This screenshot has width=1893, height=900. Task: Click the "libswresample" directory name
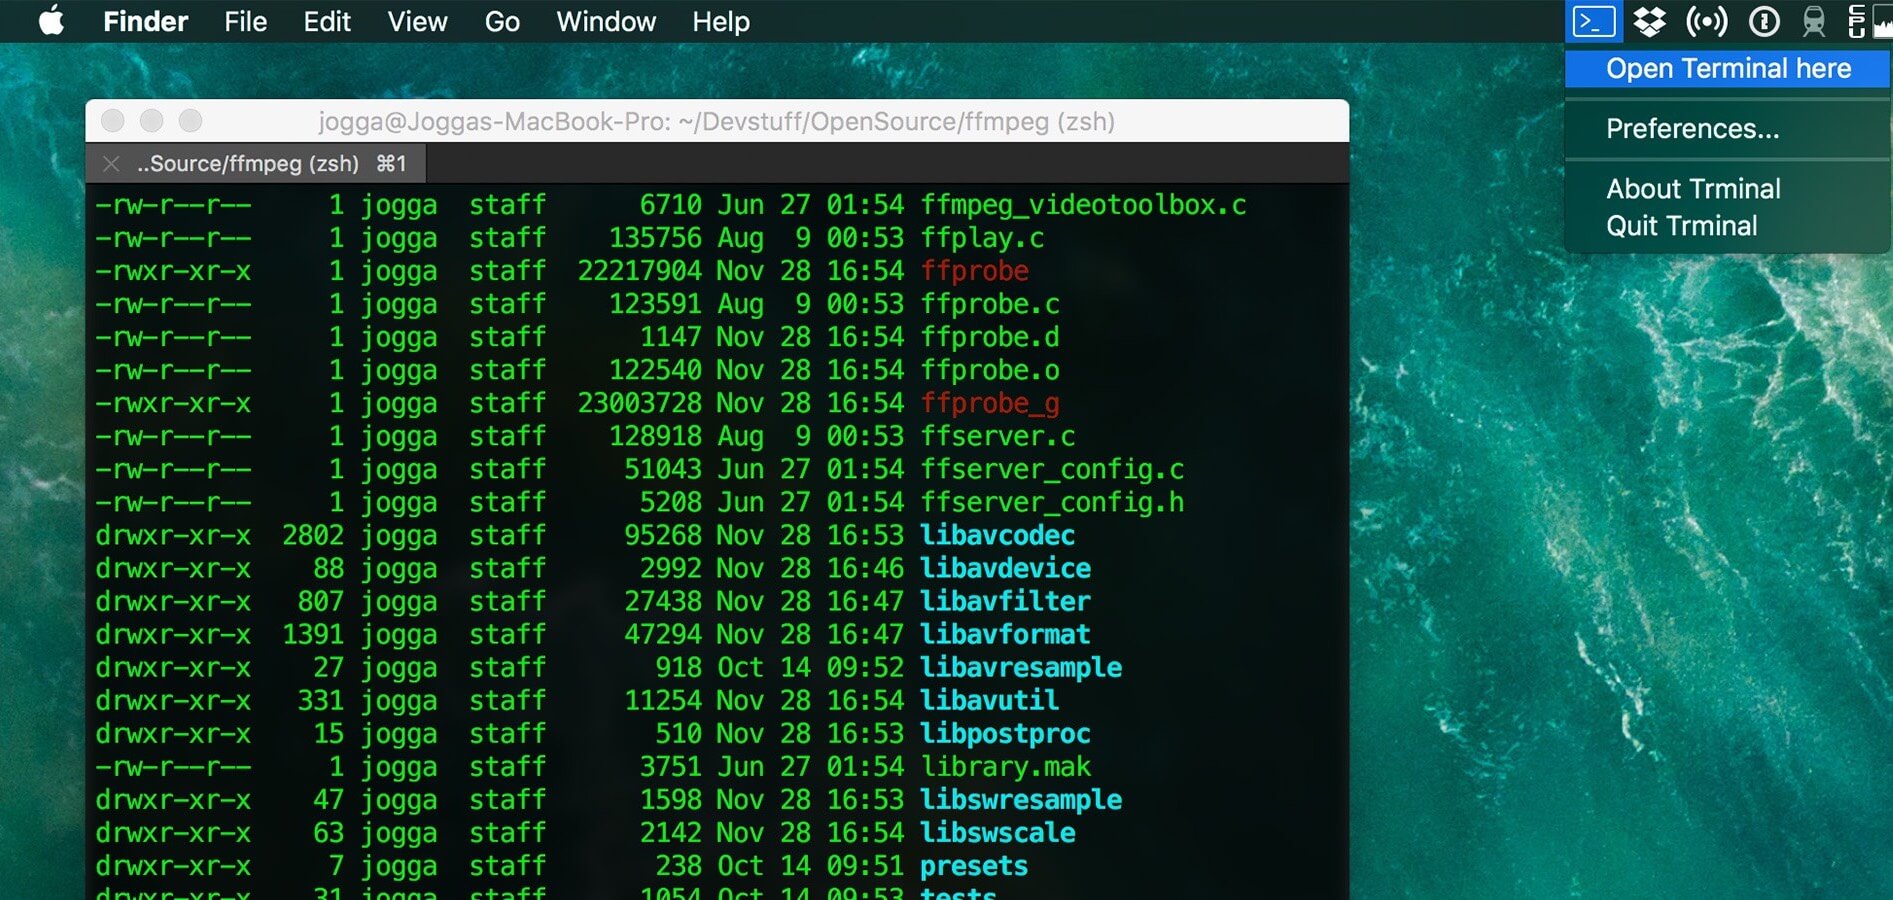1021,799
